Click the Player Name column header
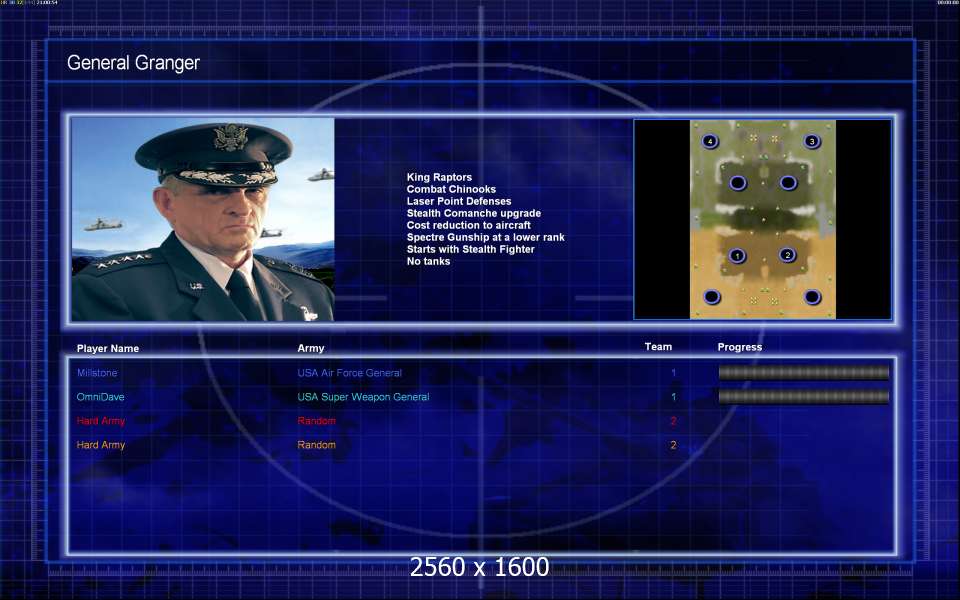The height and width of the screenshot is (600, 960). coord(108,348)
